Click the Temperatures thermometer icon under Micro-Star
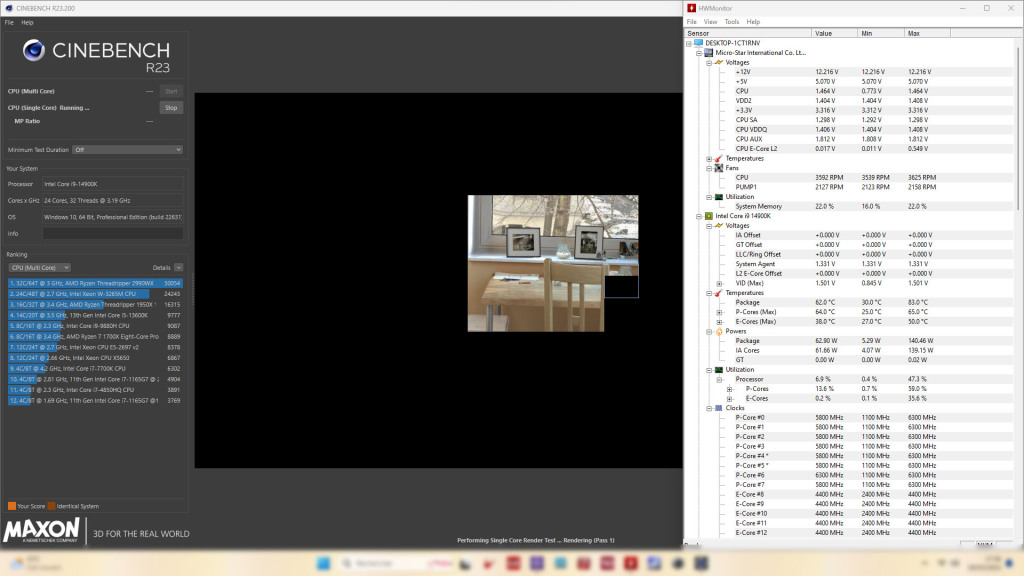Viewport: 1024px width, 576px height. [718, 158]
